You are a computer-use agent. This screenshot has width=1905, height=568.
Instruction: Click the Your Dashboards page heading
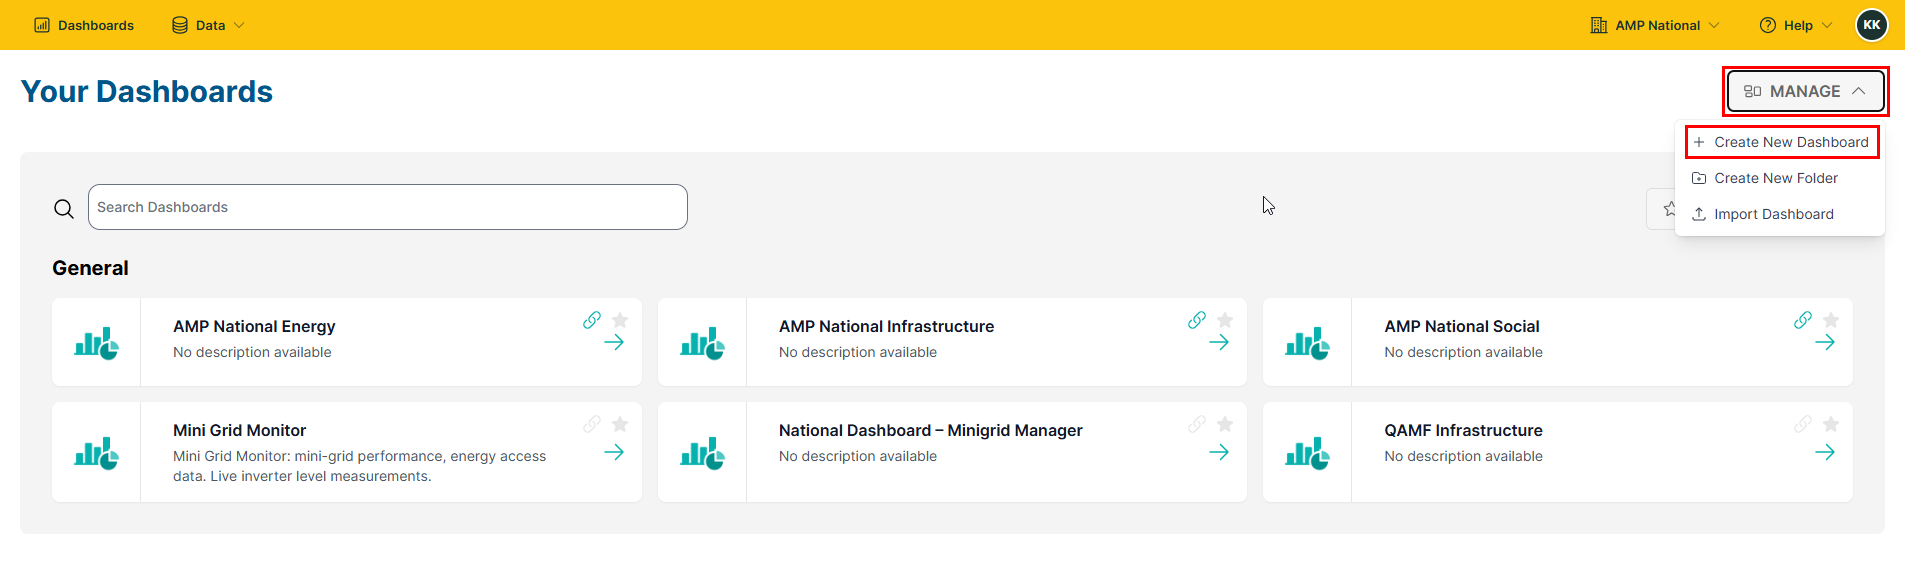pyautogui.click(x=147, y=91)
